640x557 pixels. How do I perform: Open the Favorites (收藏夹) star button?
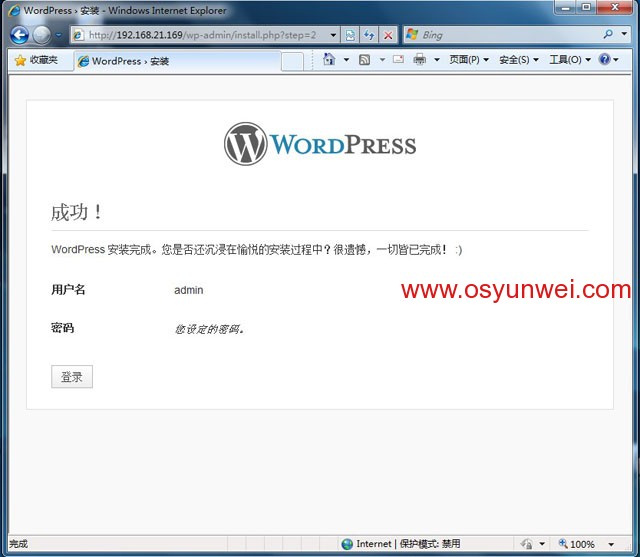click(x=36, y=60)
